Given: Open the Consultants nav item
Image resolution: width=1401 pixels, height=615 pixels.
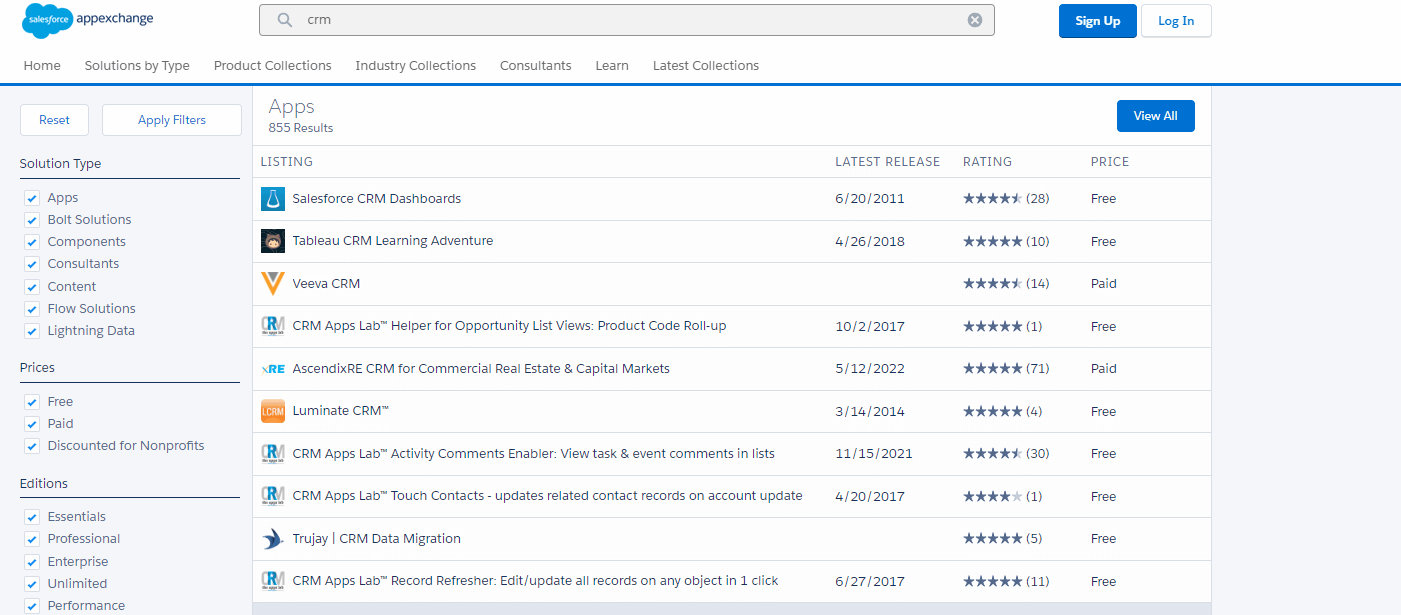Looking at the screenshot, I should point(536,66).
